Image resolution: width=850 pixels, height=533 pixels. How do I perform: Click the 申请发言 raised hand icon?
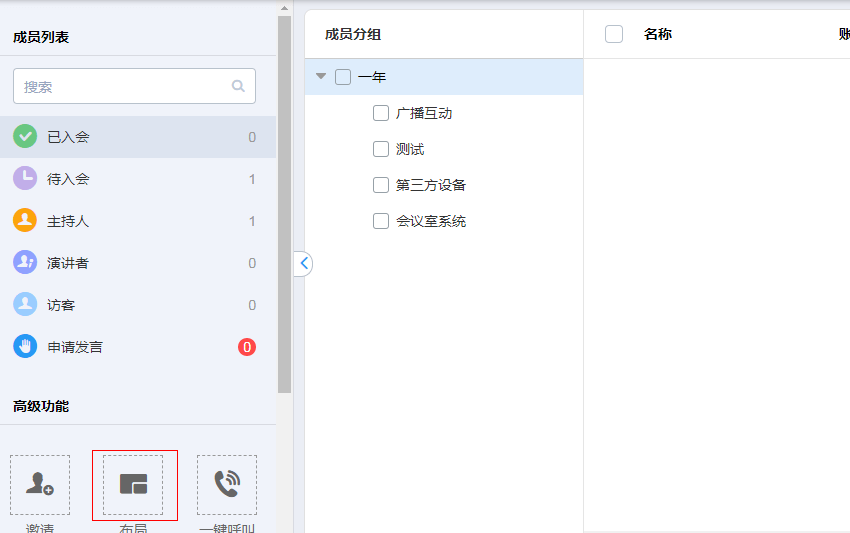[25, 346]
